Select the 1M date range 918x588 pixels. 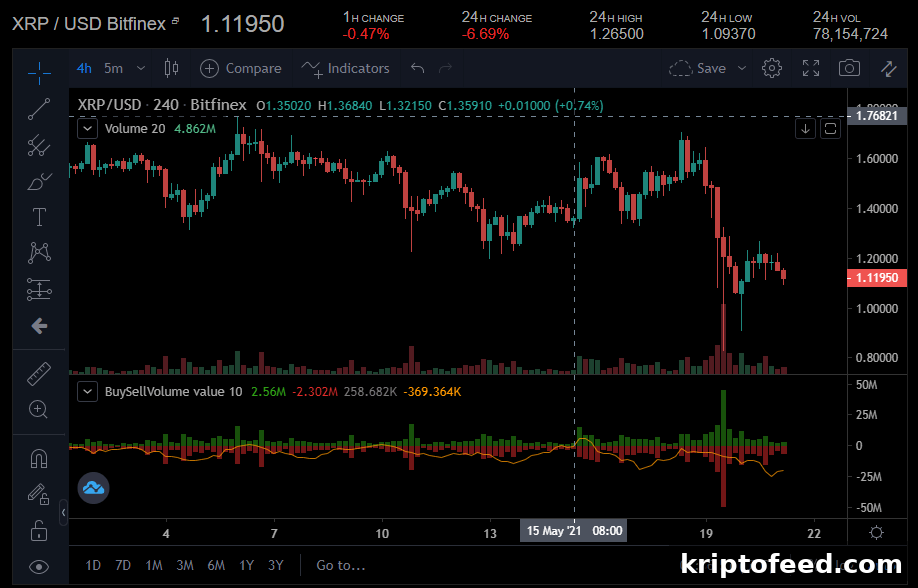pyautogui.click(x=154, y=565)
